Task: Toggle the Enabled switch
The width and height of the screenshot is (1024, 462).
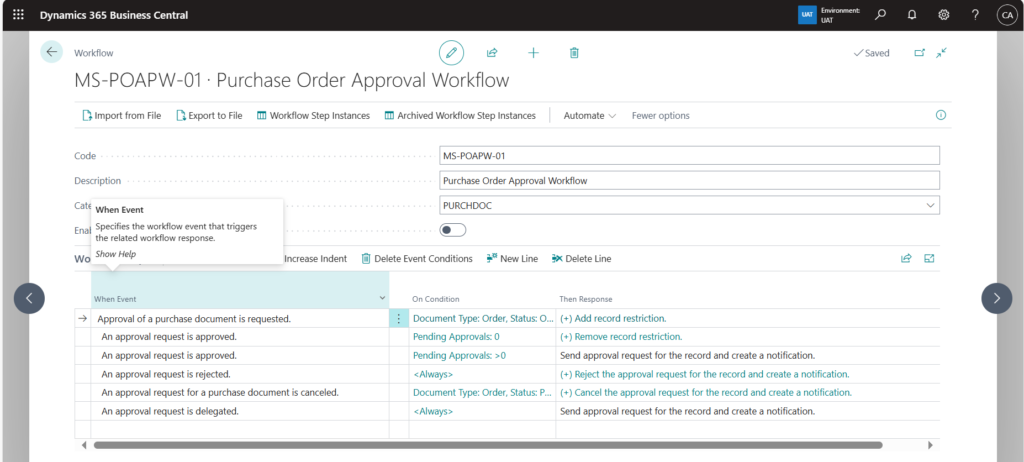Action: (453, 230)
